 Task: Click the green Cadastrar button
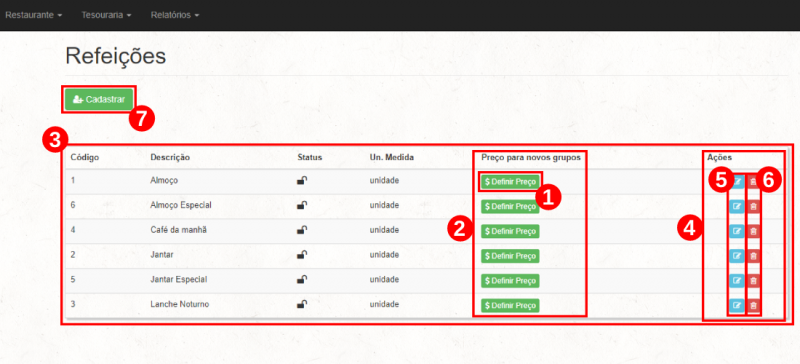coord(99,100)
